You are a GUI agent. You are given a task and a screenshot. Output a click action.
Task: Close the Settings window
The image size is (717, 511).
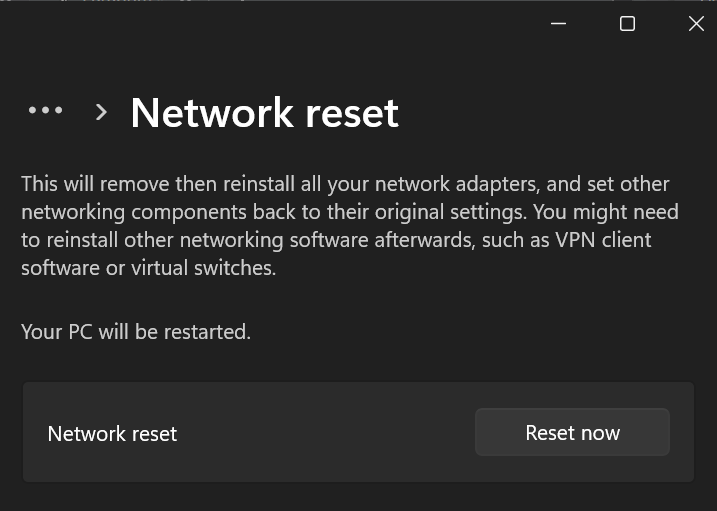696,24
